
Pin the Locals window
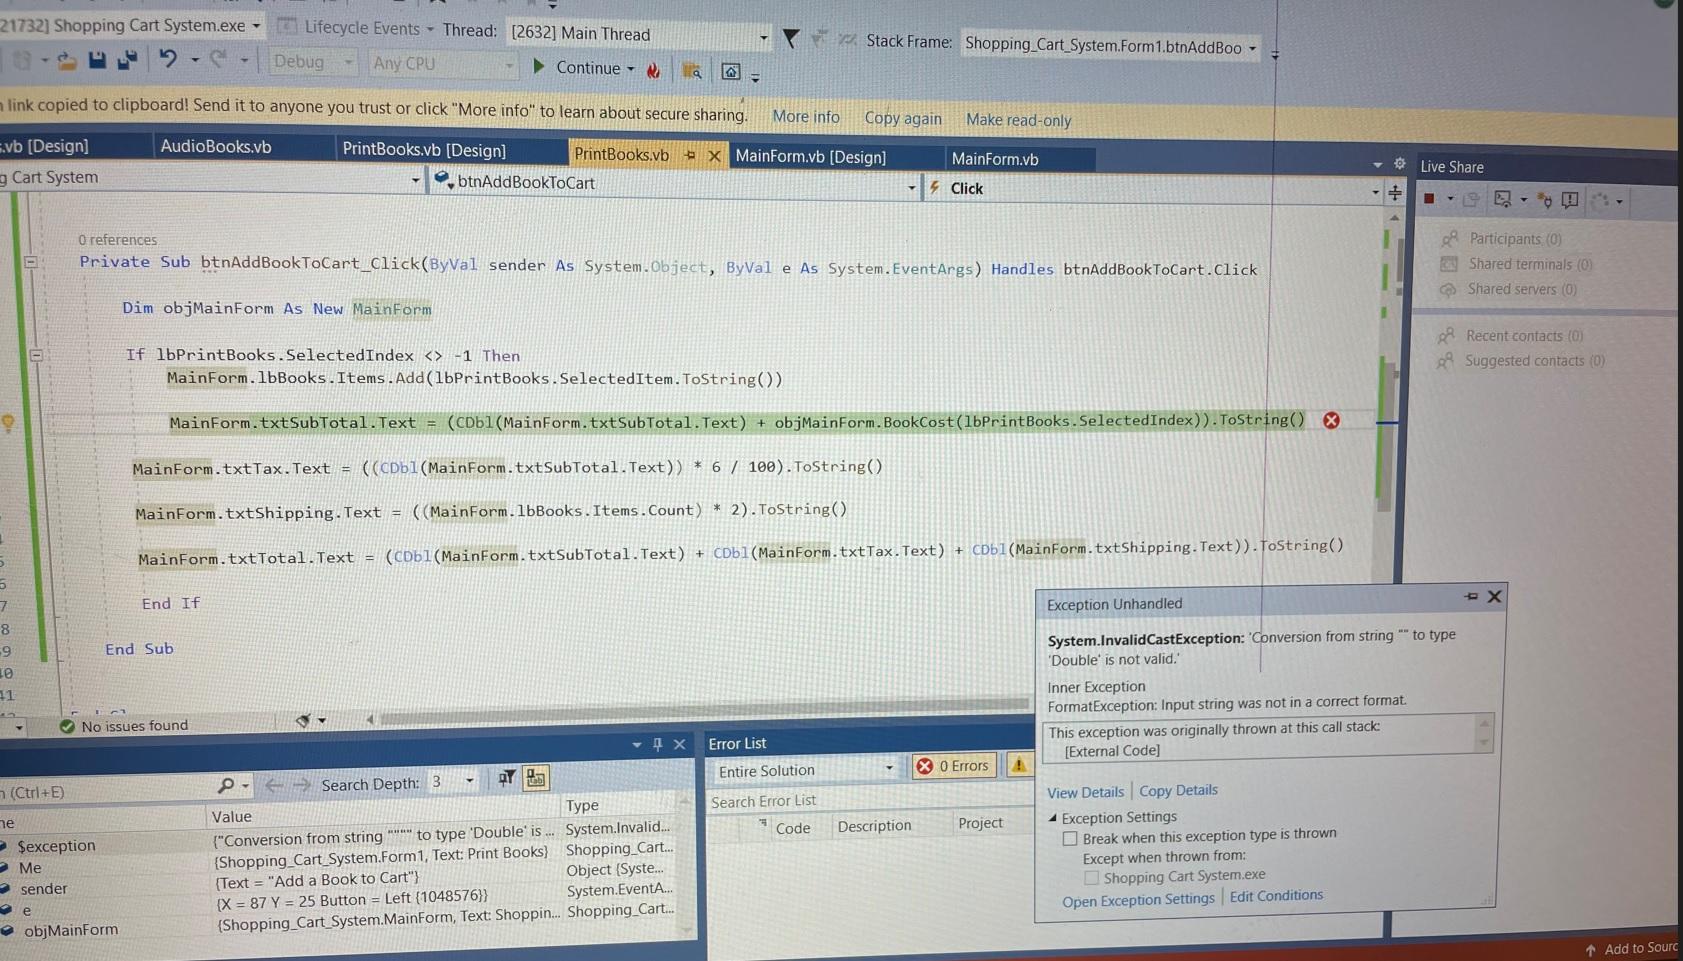[657, 744]
